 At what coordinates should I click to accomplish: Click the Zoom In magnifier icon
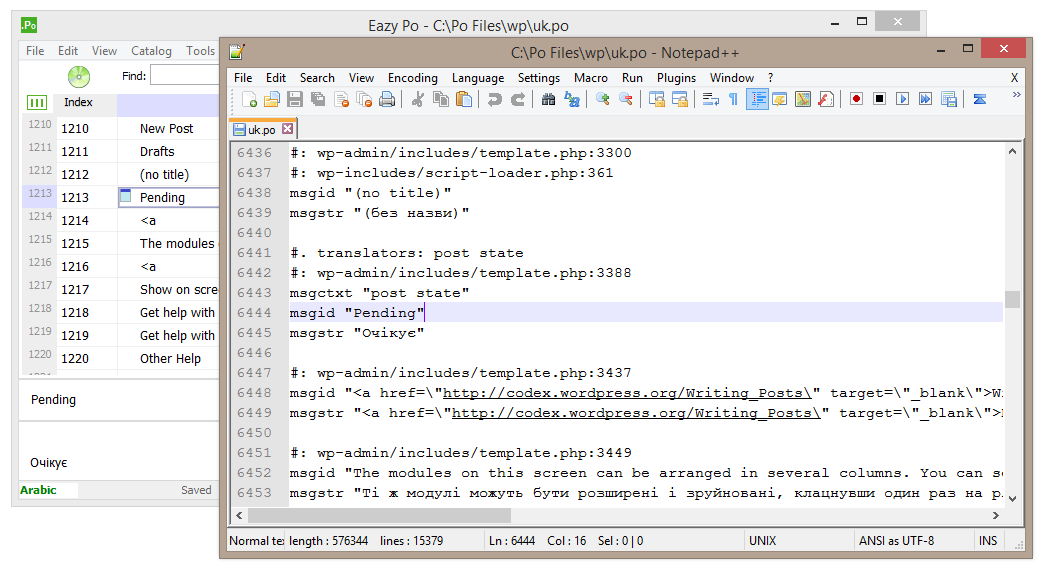point(603,99)
